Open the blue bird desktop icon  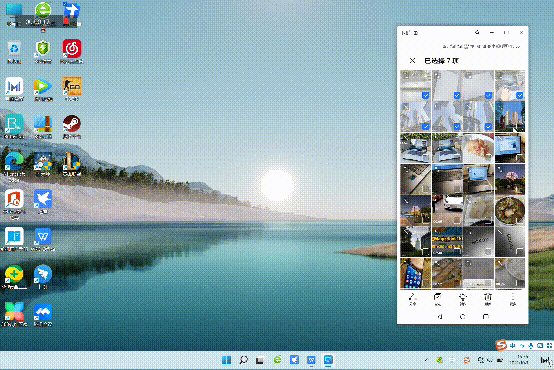coord(43,201)
